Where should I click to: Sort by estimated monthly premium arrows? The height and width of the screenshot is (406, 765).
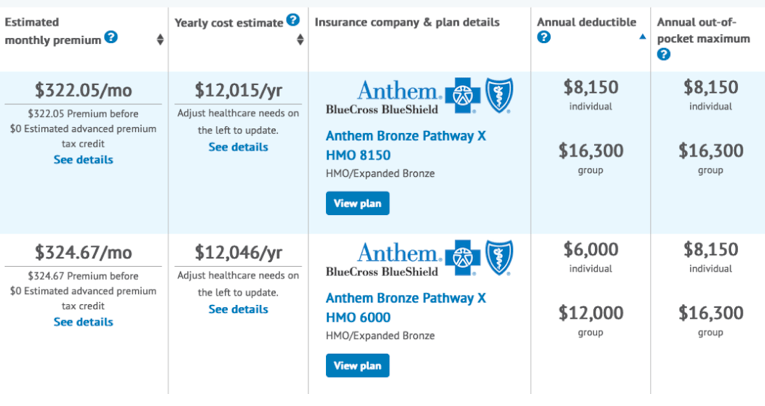[x=160, y=40]
